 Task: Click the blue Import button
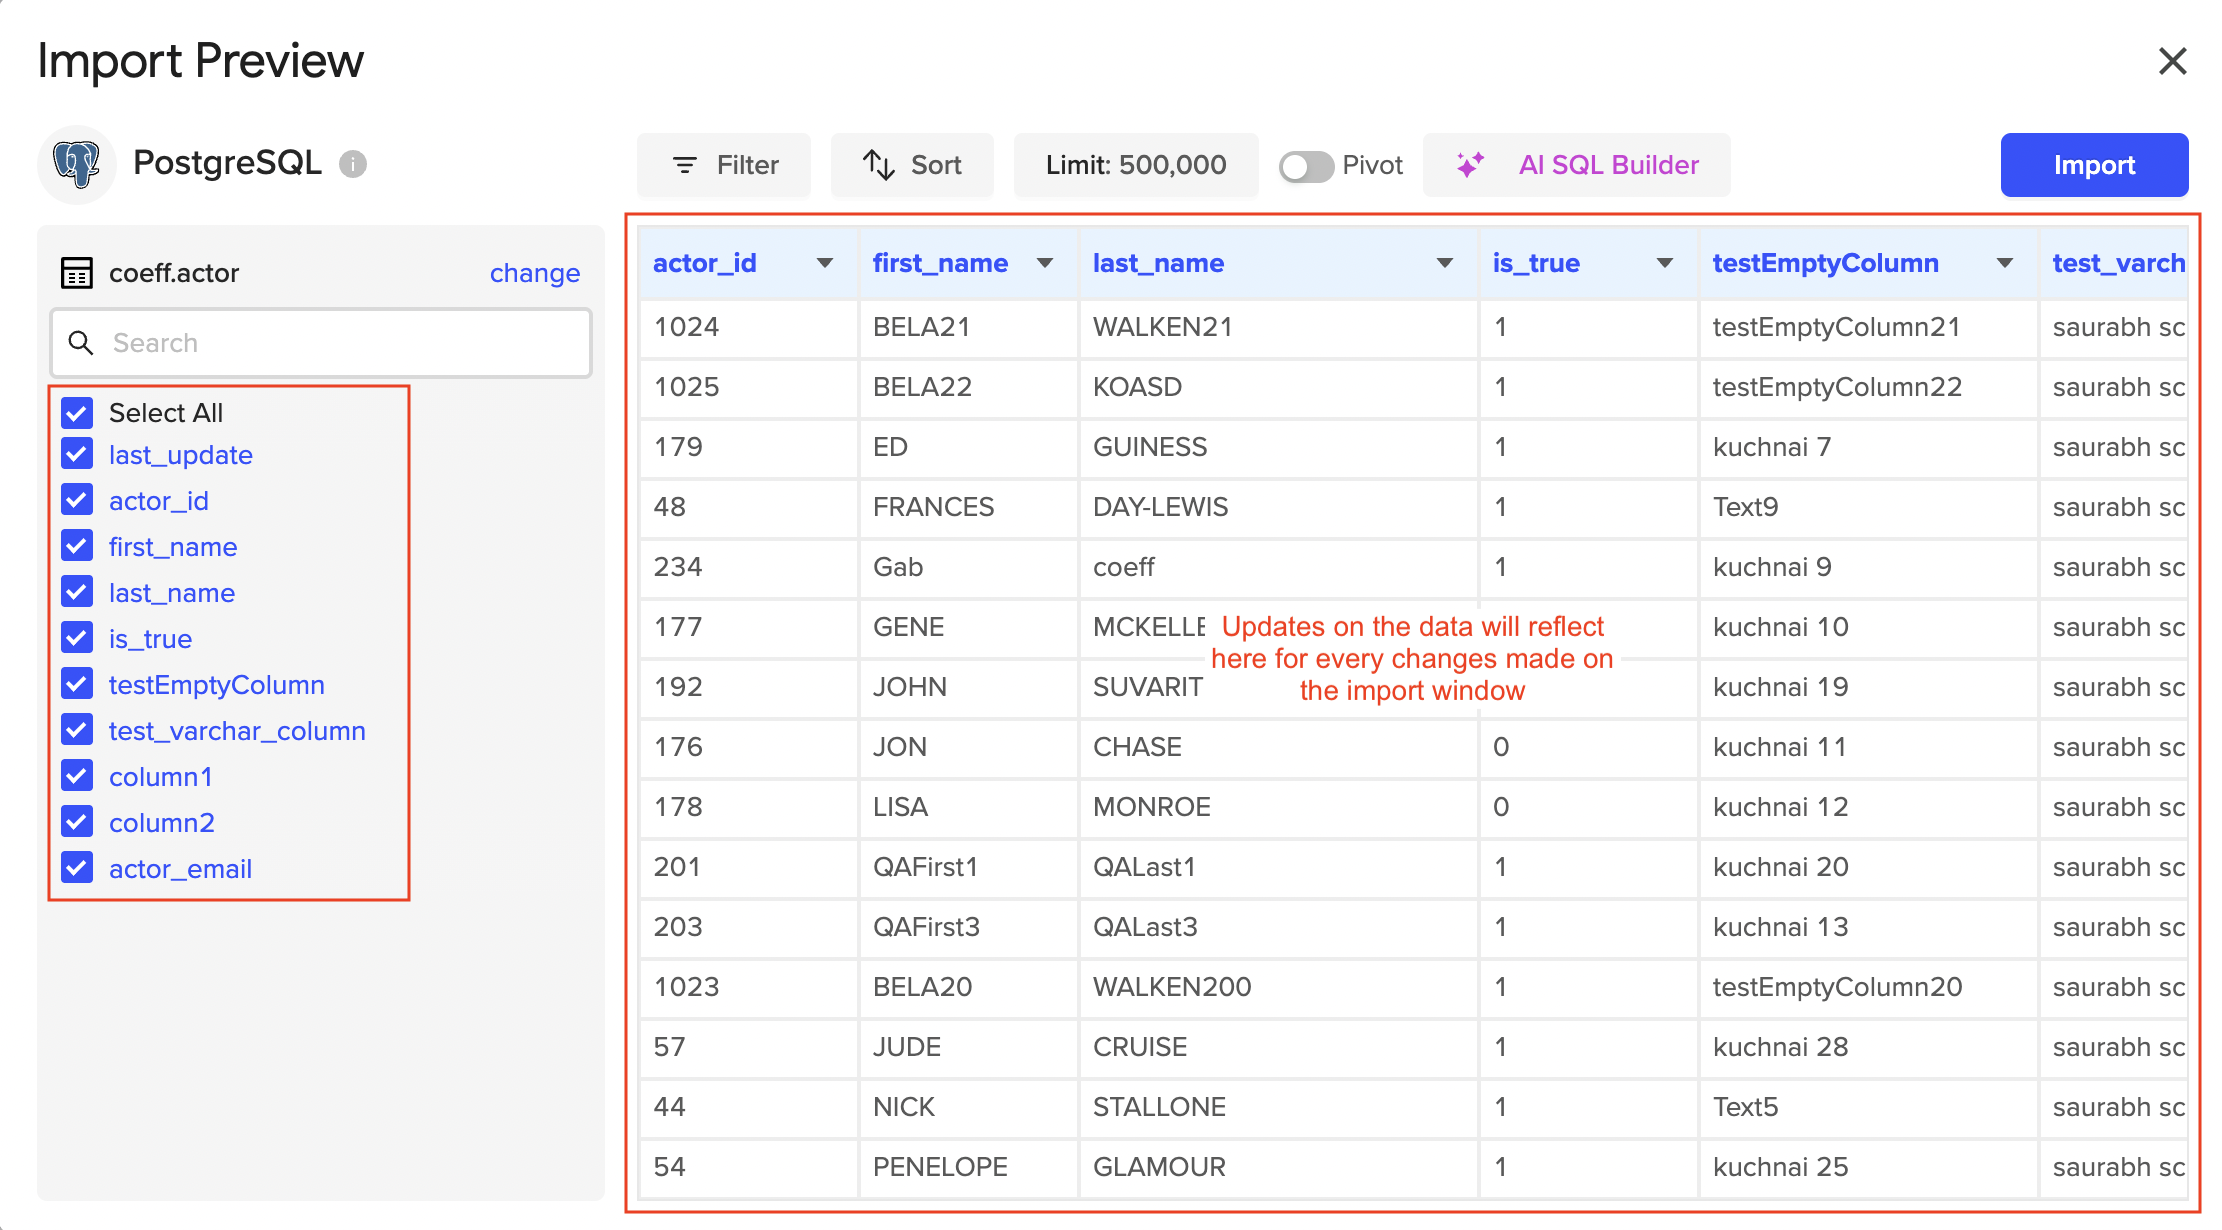coord(2094,165)
